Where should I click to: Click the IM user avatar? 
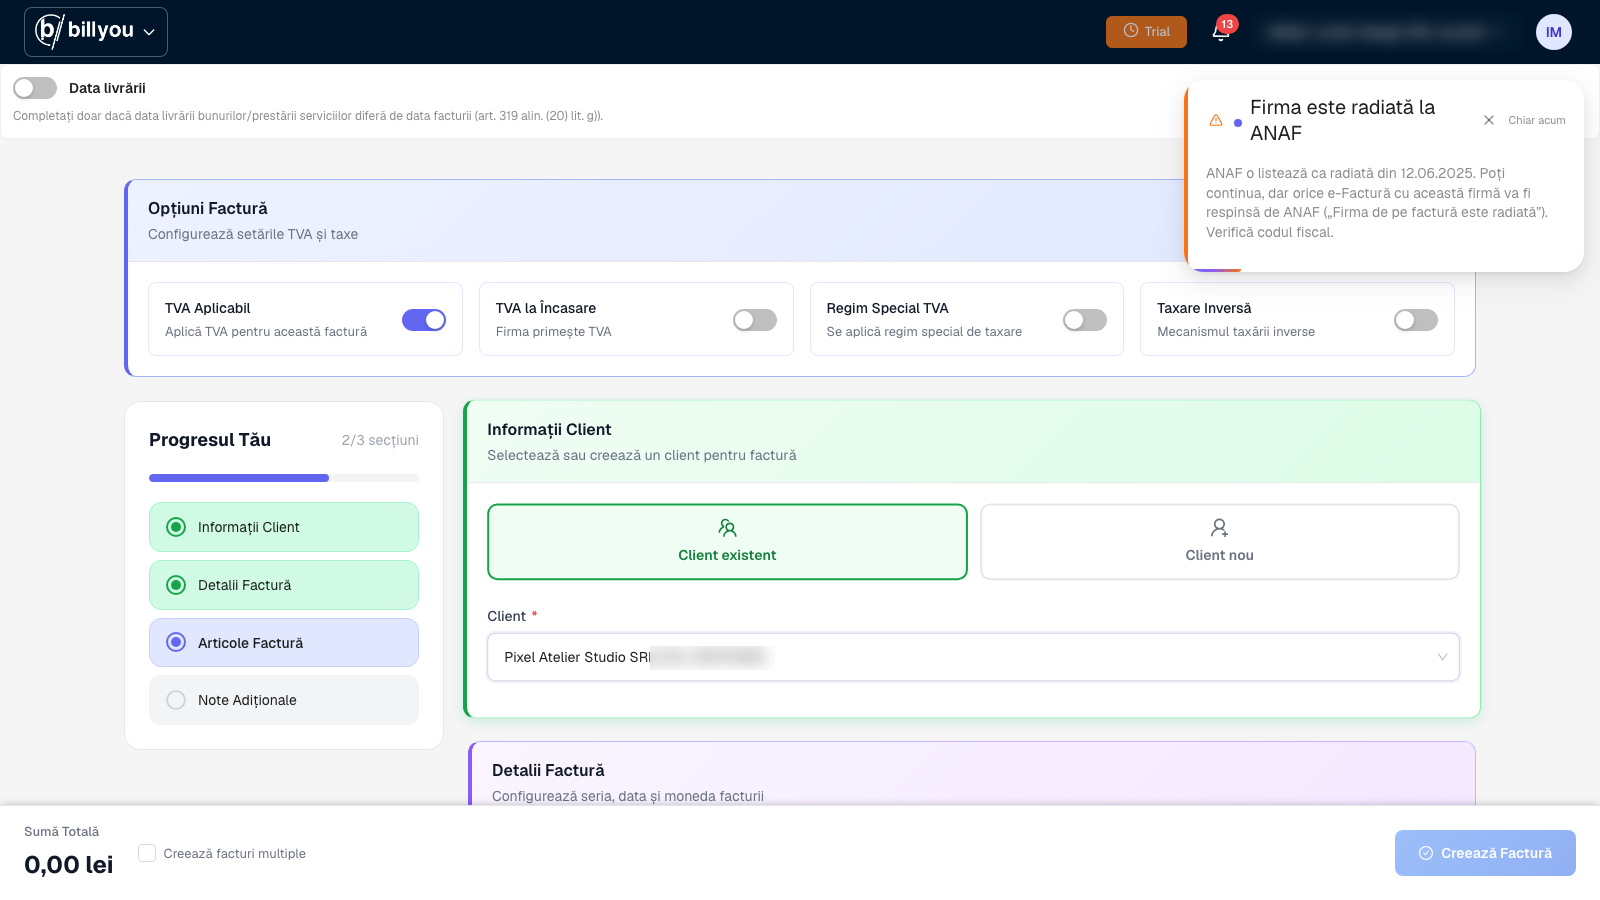coord(1553,32)
